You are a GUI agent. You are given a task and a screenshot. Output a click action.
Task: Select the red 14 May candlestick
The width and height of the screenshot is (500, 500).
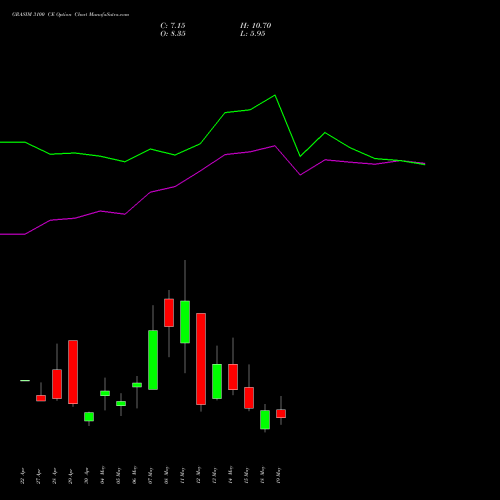233,377
